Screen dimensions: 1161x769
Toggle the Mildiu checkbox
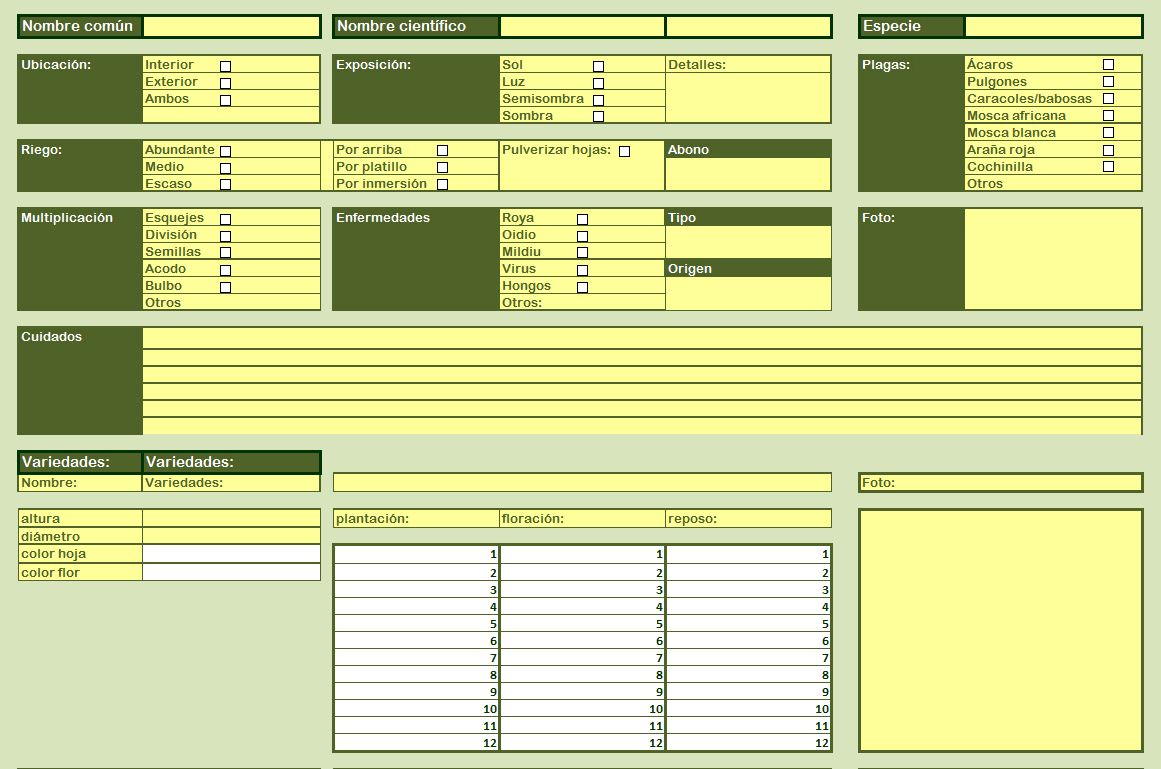tap(583, 253)
